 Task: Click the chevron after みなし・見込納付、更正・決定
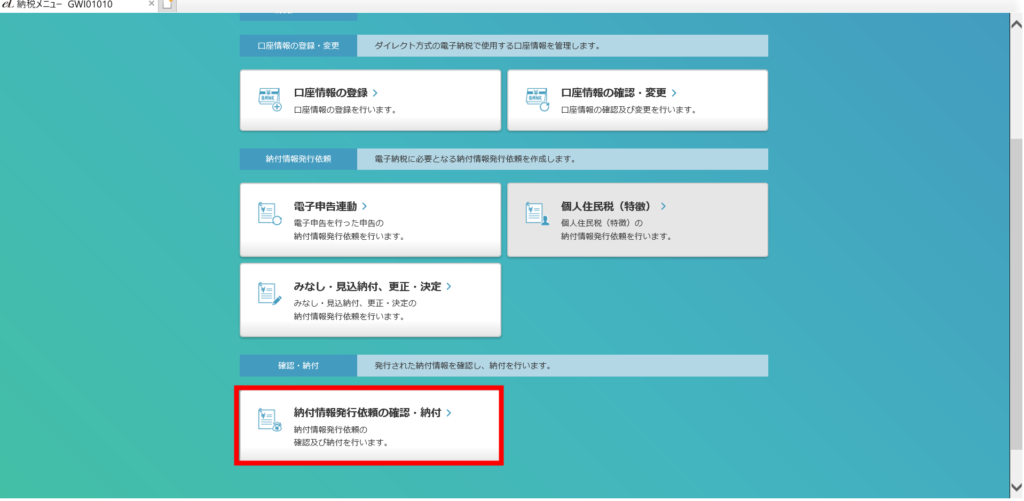449,286
